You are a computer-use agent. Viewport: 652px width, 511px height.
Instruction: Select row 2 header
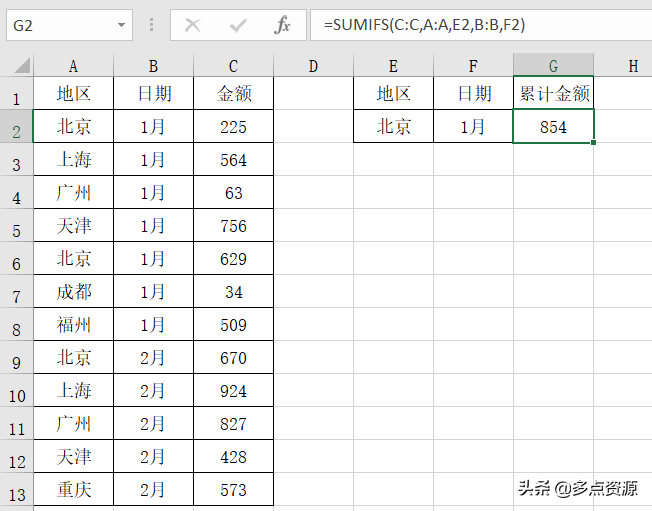[16, 126]
